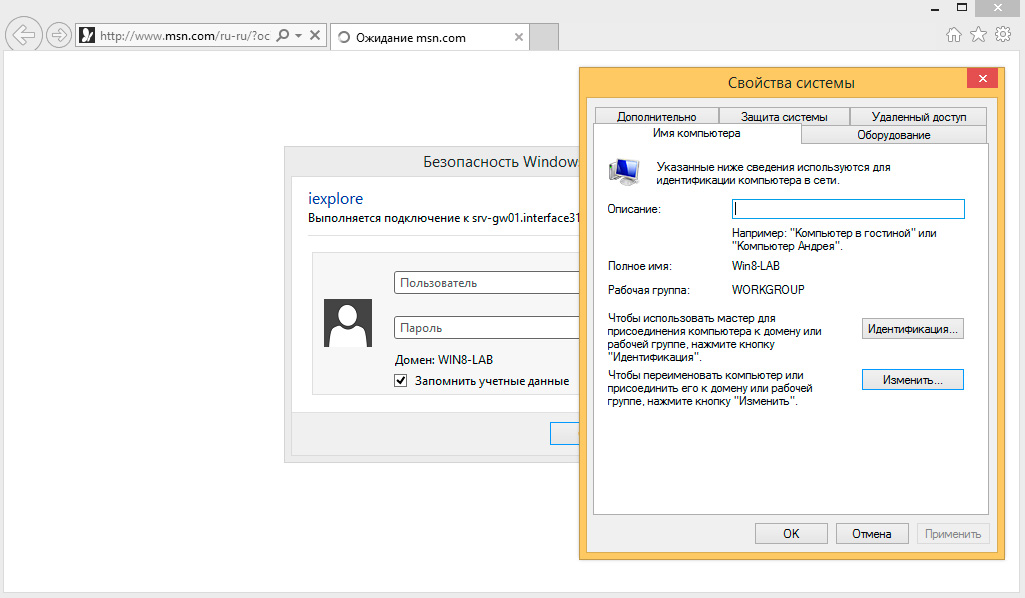The image size is (1025, 598).
Task: Click the 'Пароль' password field
Action: 486,327
